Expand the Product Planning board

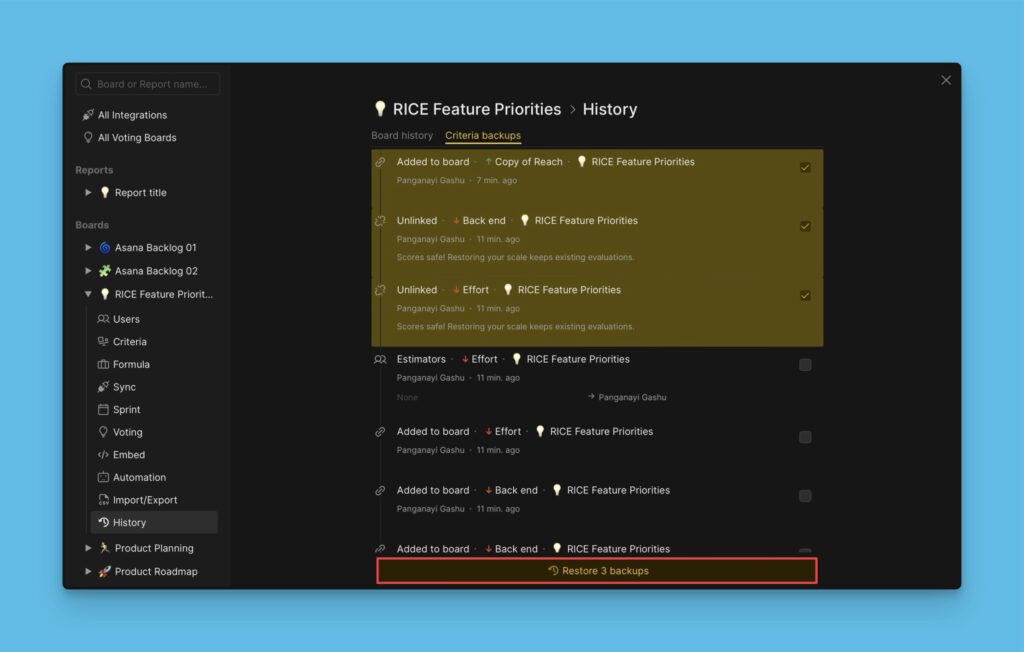(88, 548)
